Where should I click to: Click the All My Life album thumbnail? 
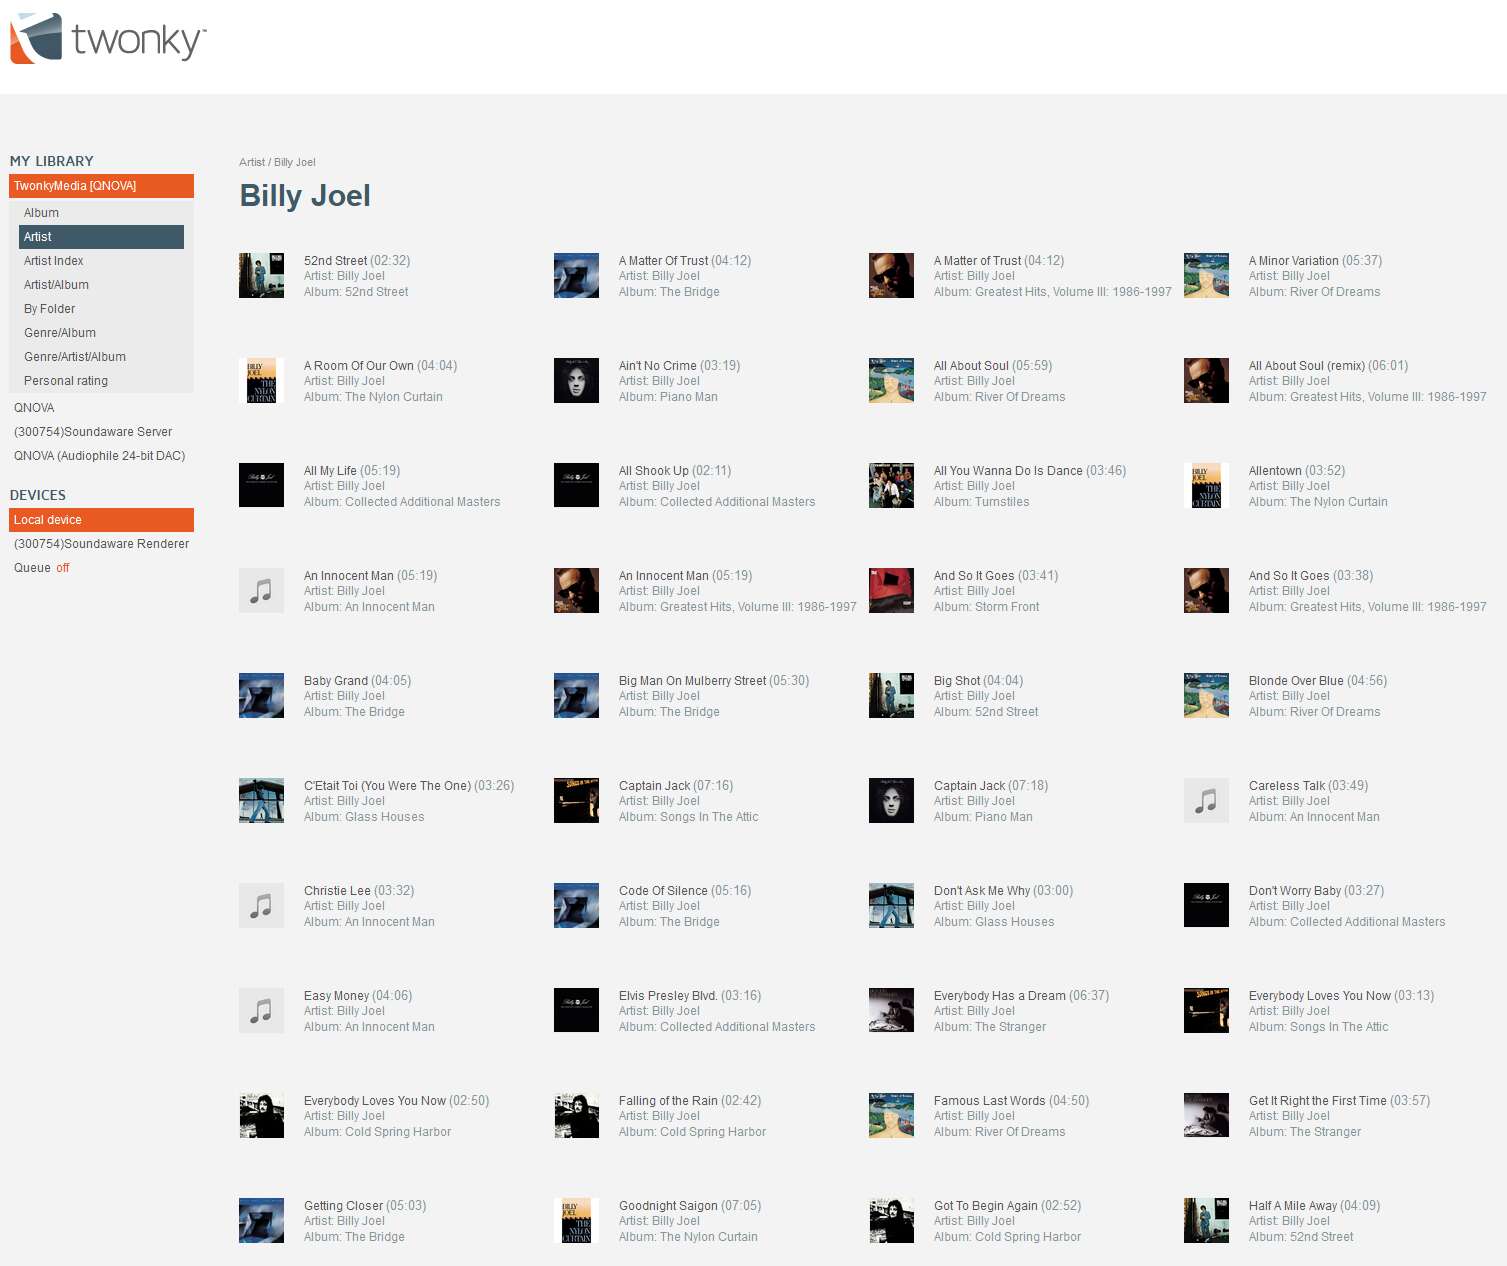[x=261, y=486]
